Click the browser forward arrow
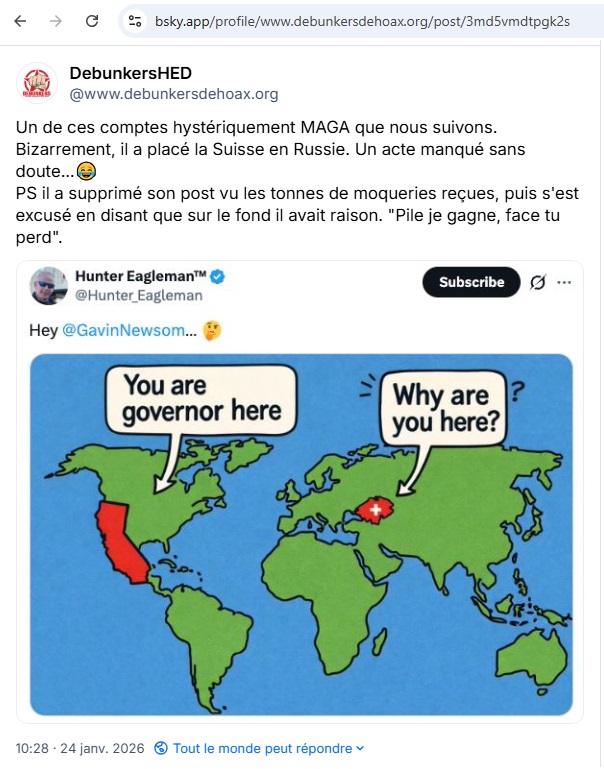This screenshot has height=769, width=604. point(56,20)
